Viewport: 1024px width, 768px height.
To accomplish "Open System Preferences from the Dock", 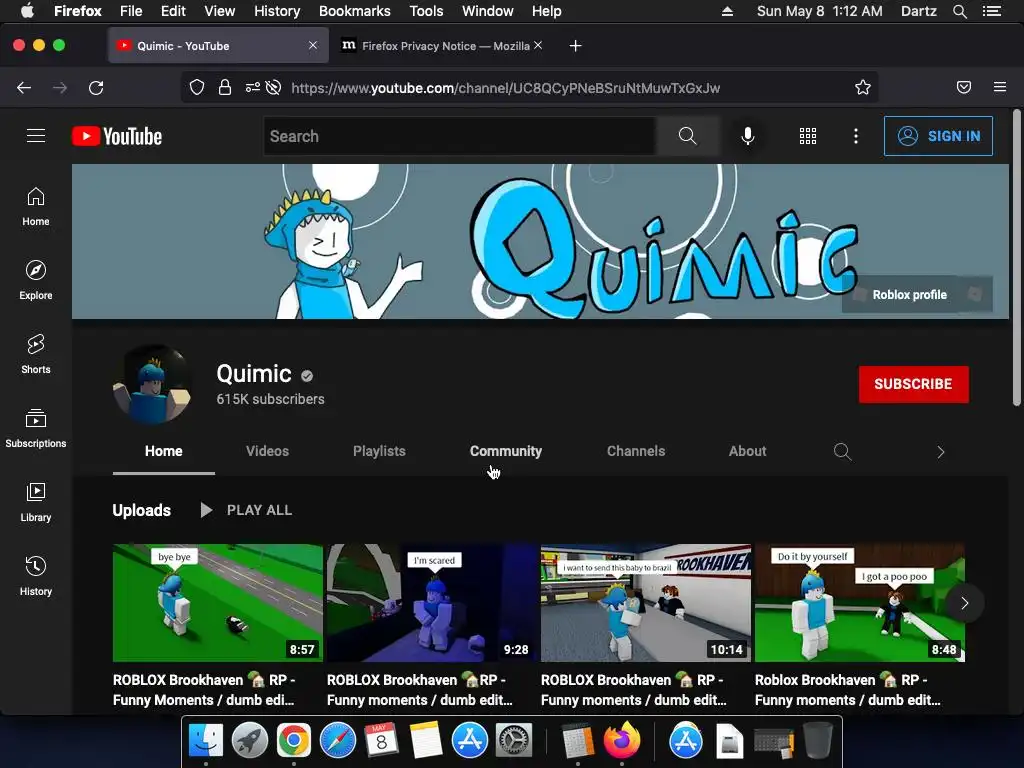I will [x=513, y=740].
